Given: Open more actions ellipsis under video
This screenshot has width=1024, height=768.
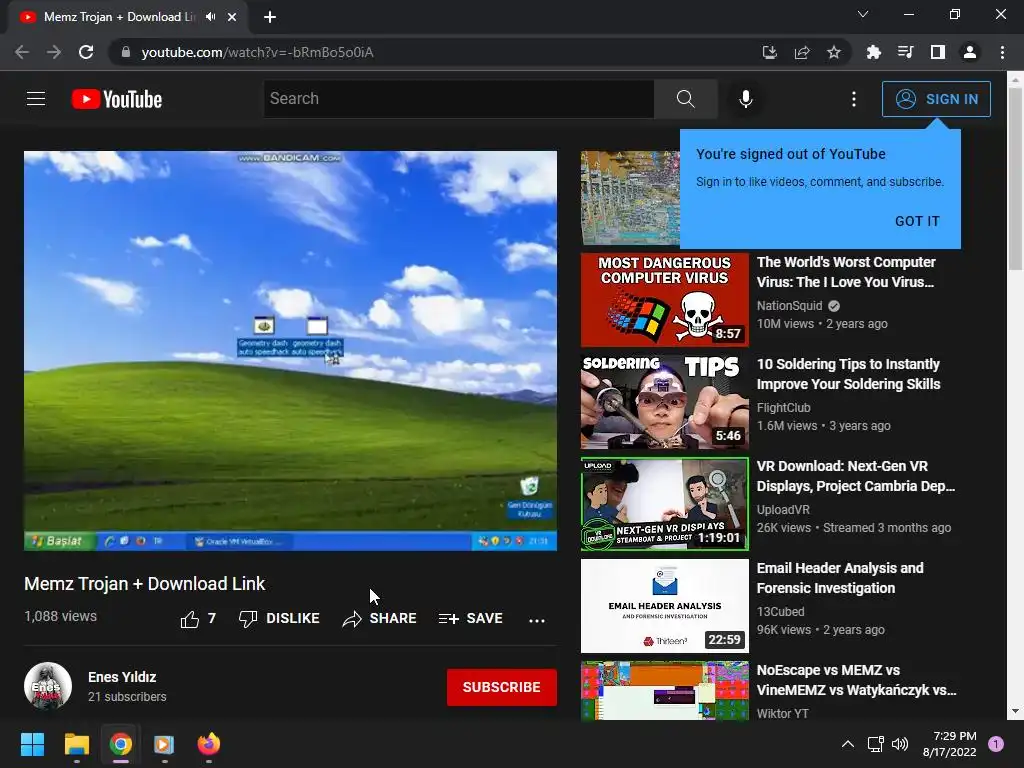Looking at the screenshot, I should (x=537, y=620).
